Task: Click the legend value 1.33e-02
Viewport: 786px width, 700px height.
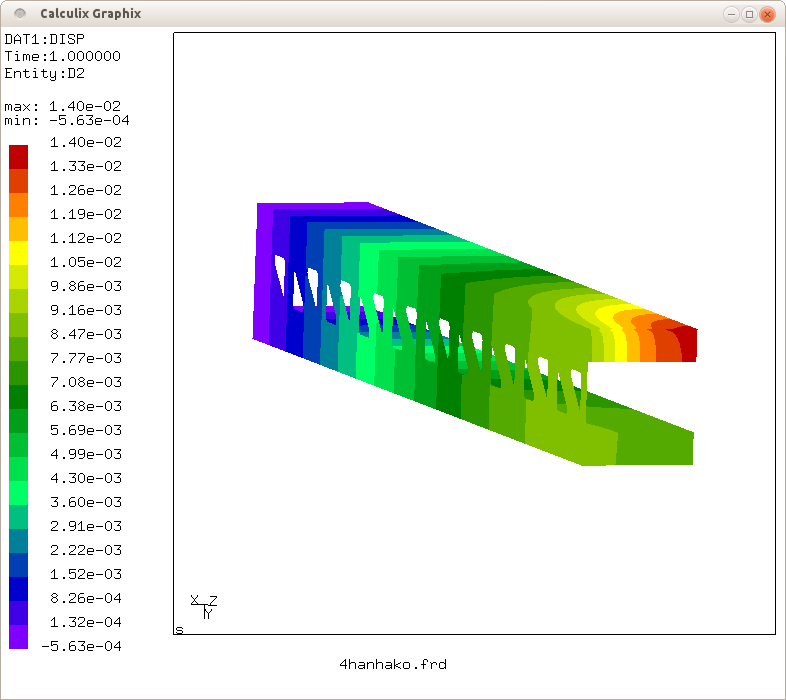Action: (86, 166)
